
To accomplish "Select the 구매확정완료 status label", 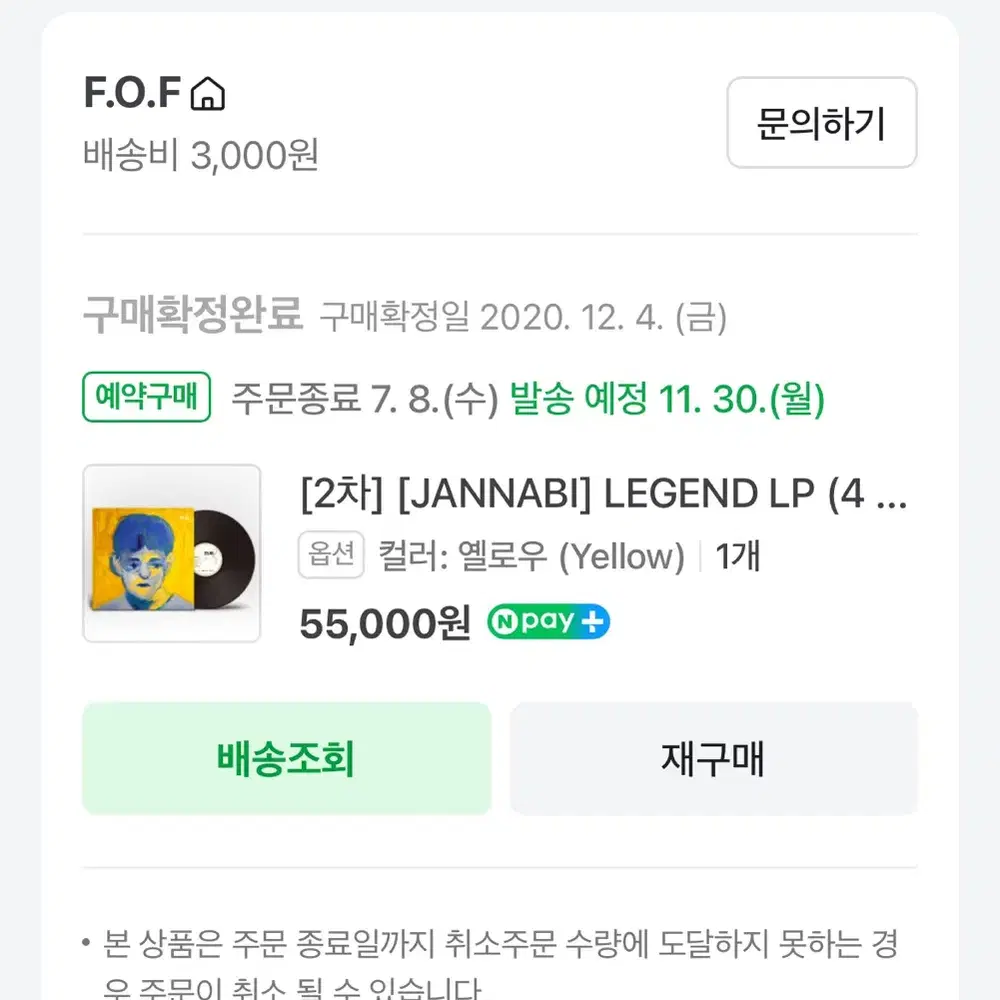I will coord(193,314).
